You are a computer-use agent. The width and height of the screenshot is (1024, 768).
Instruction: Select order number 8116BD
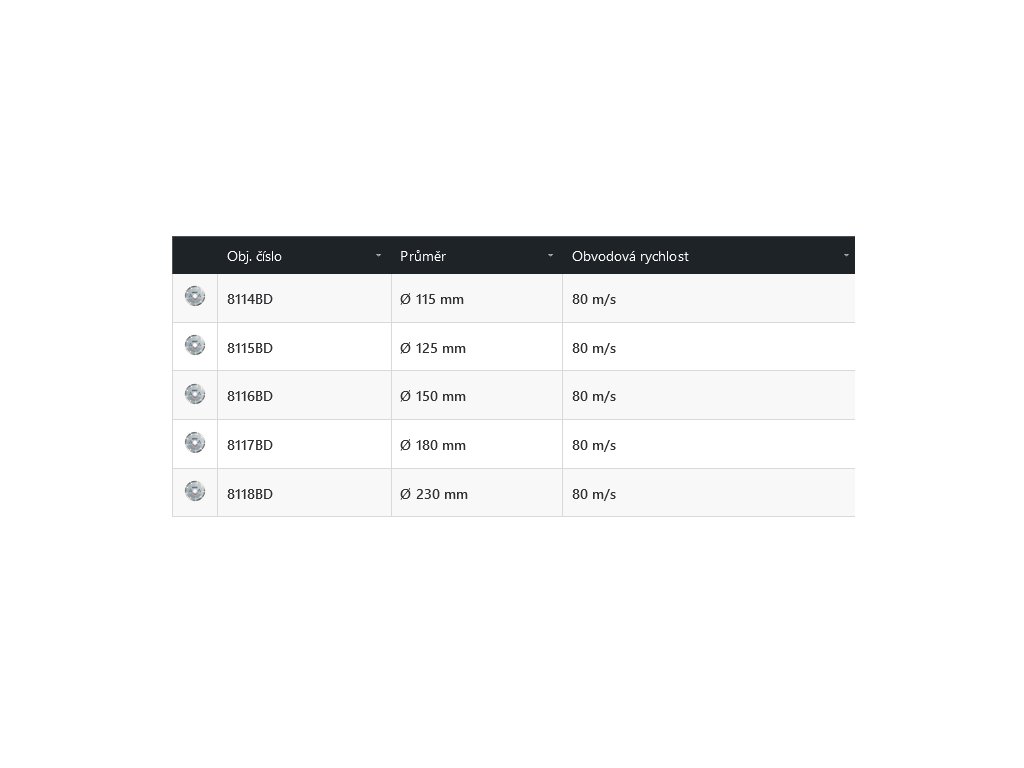tap(250, 396)
